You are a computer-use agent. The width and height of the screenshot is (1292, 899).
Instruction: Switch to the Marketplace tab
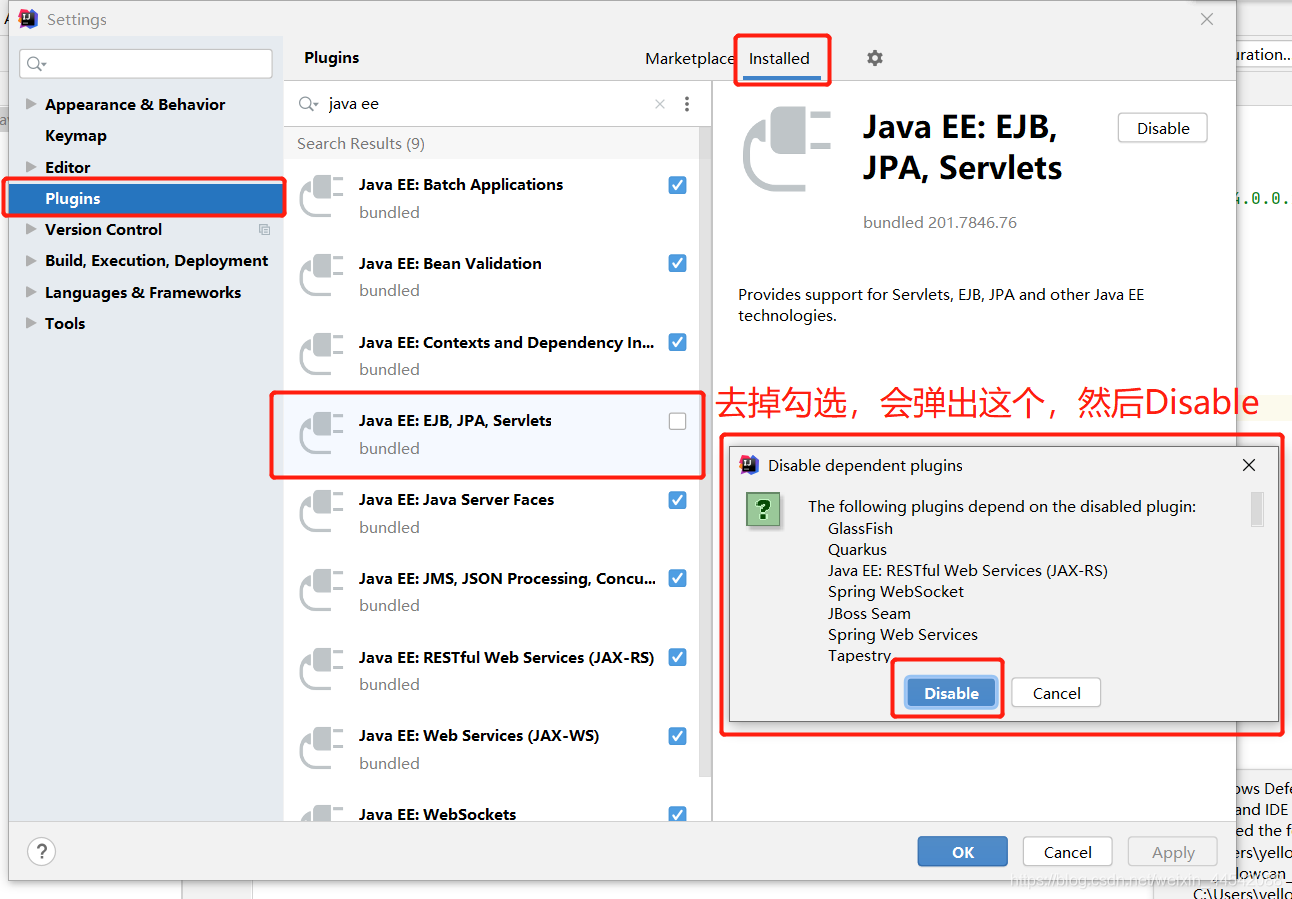(689, 58)
